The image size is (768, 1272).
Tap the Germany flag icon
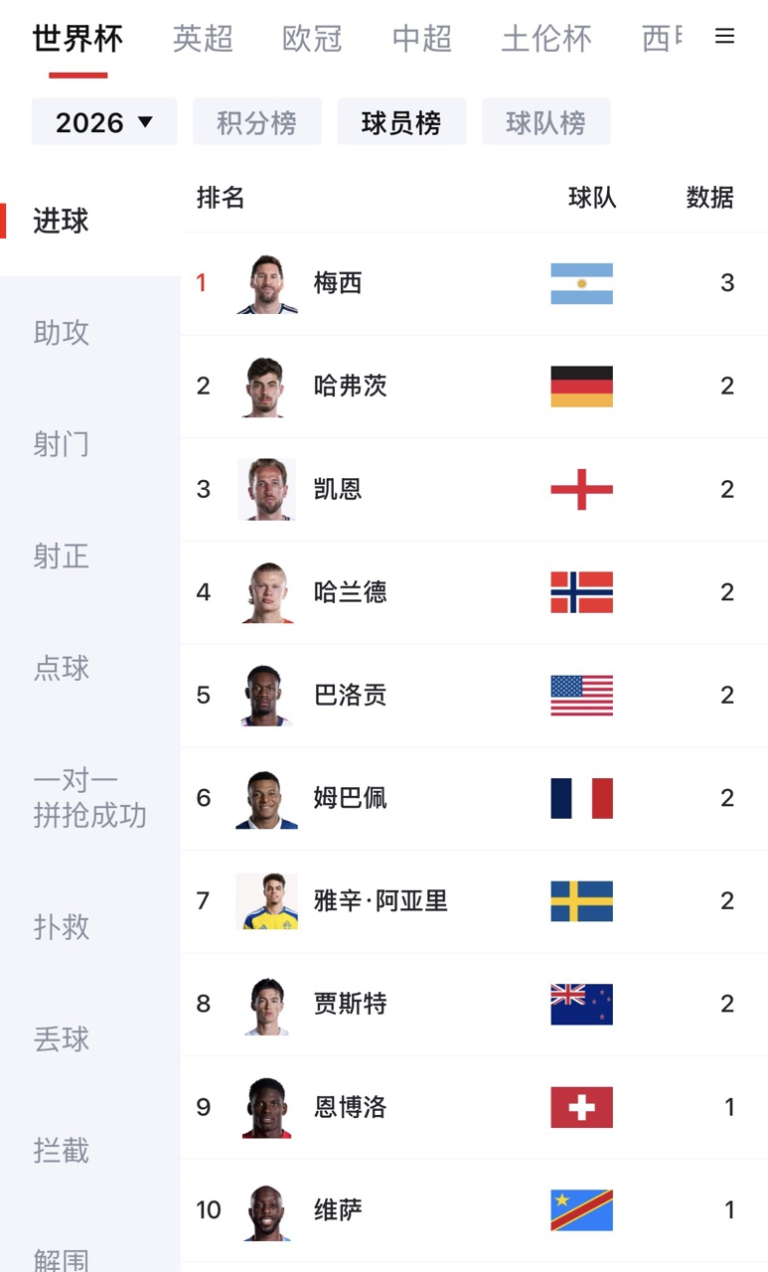tap(581, 386)
